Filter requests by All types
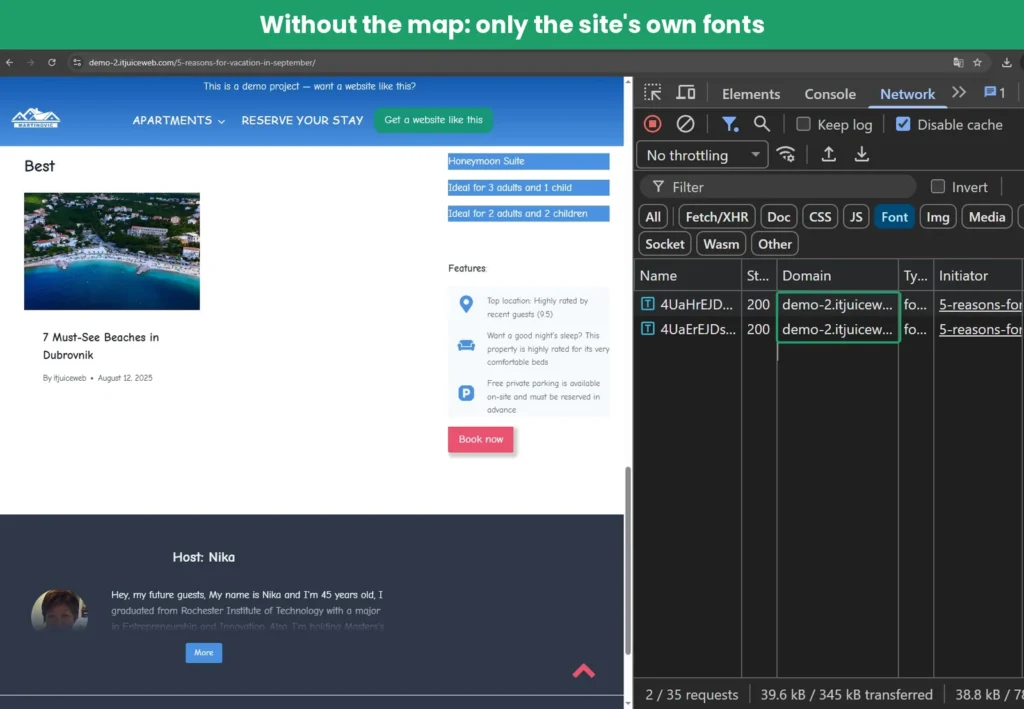The width and height of the screenshot is (1024, 709). tap(653, 217)
